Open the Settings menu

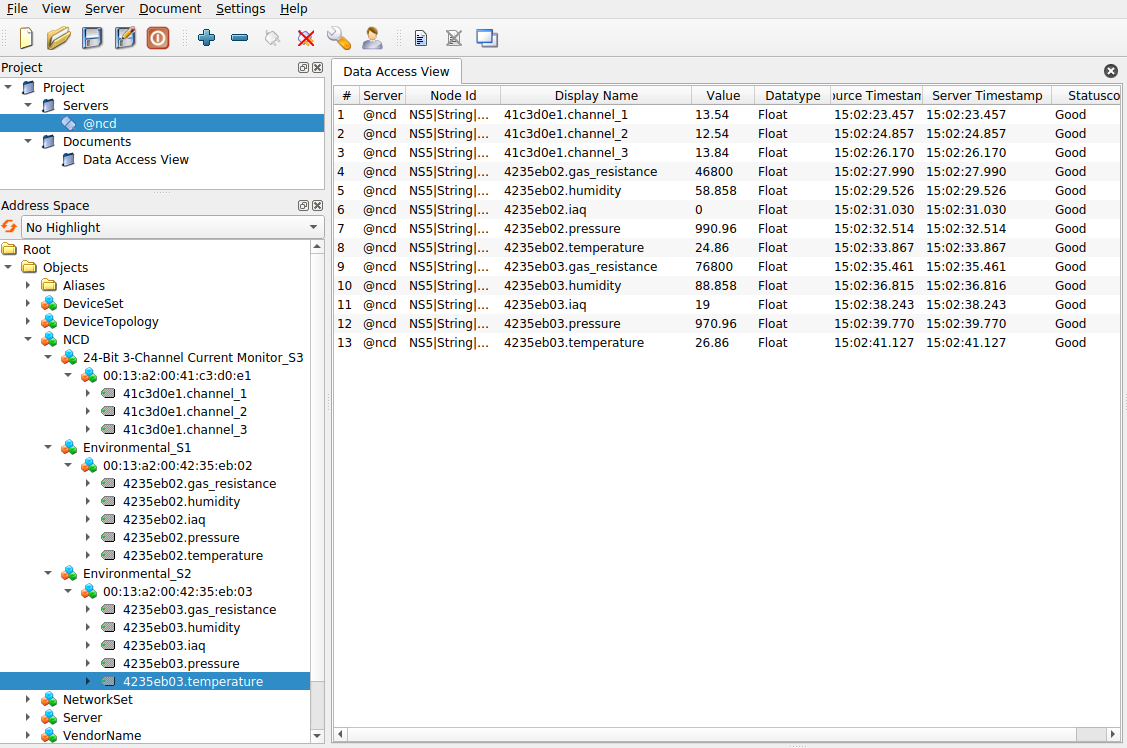[240, 8]
